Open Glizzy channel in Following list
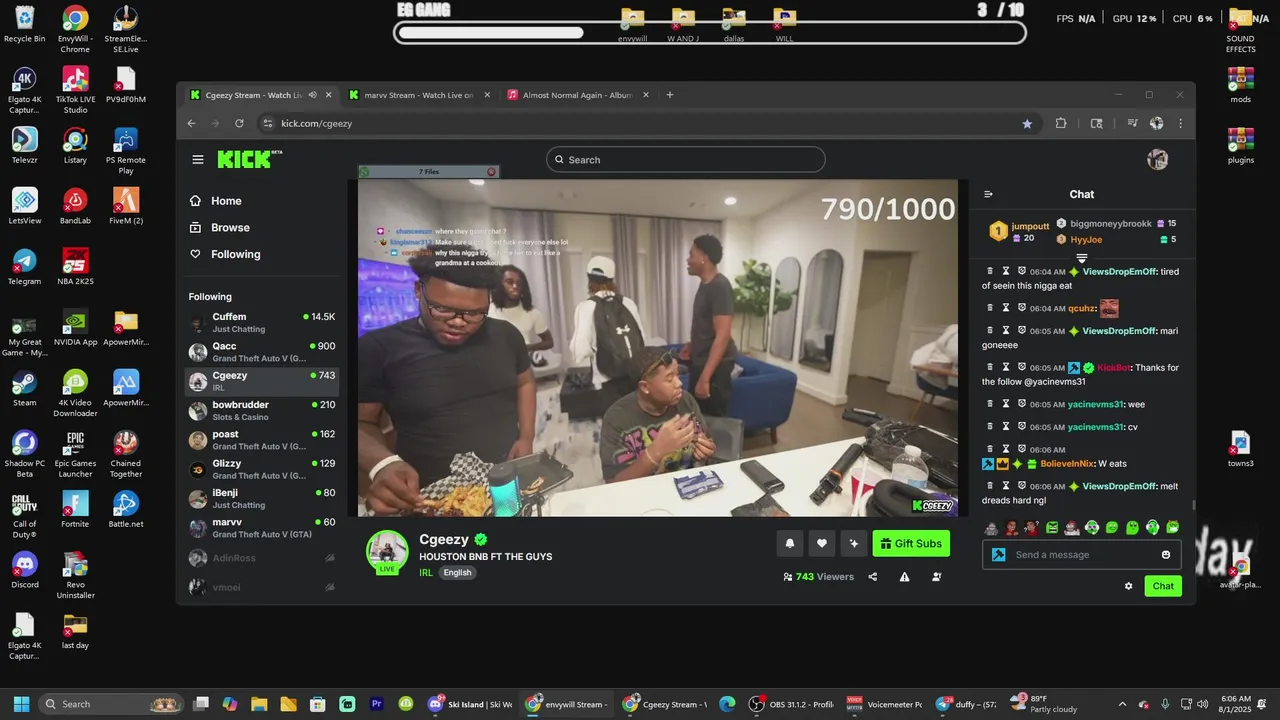Image resolution: width=1280 pixels, height=720 pixels. click(262, 469)
